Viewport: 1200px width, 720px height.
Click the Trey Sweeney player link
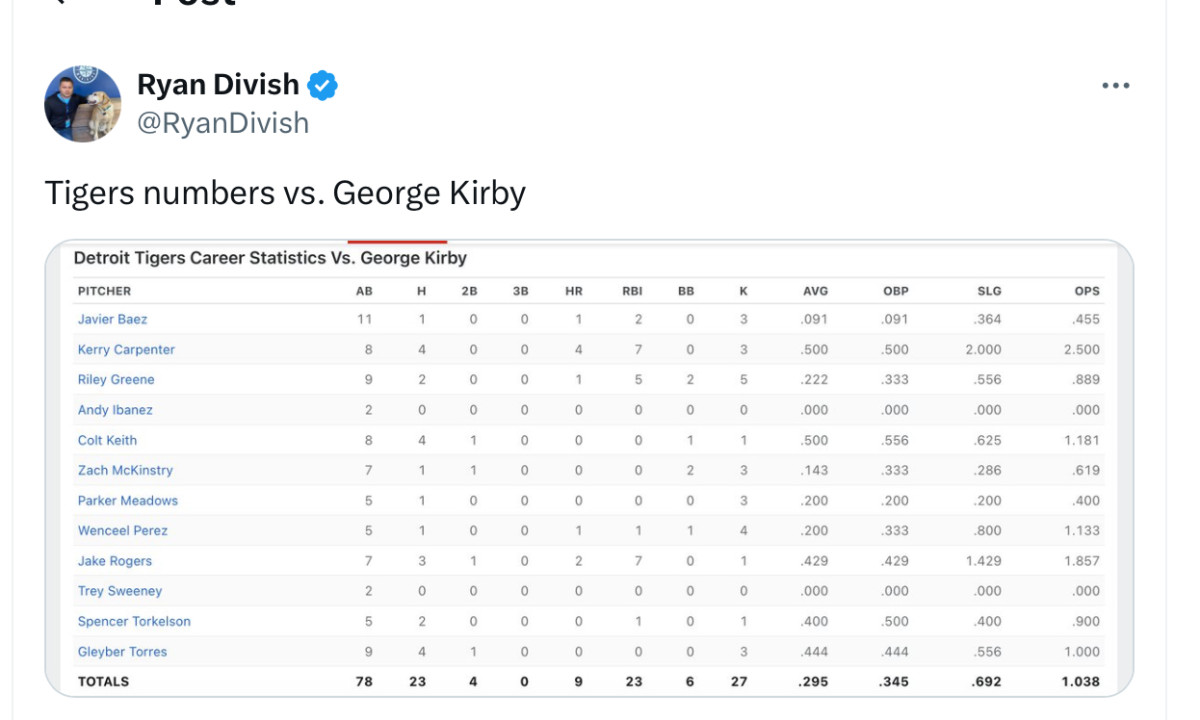pyautogui.click(x=120, y=591)
